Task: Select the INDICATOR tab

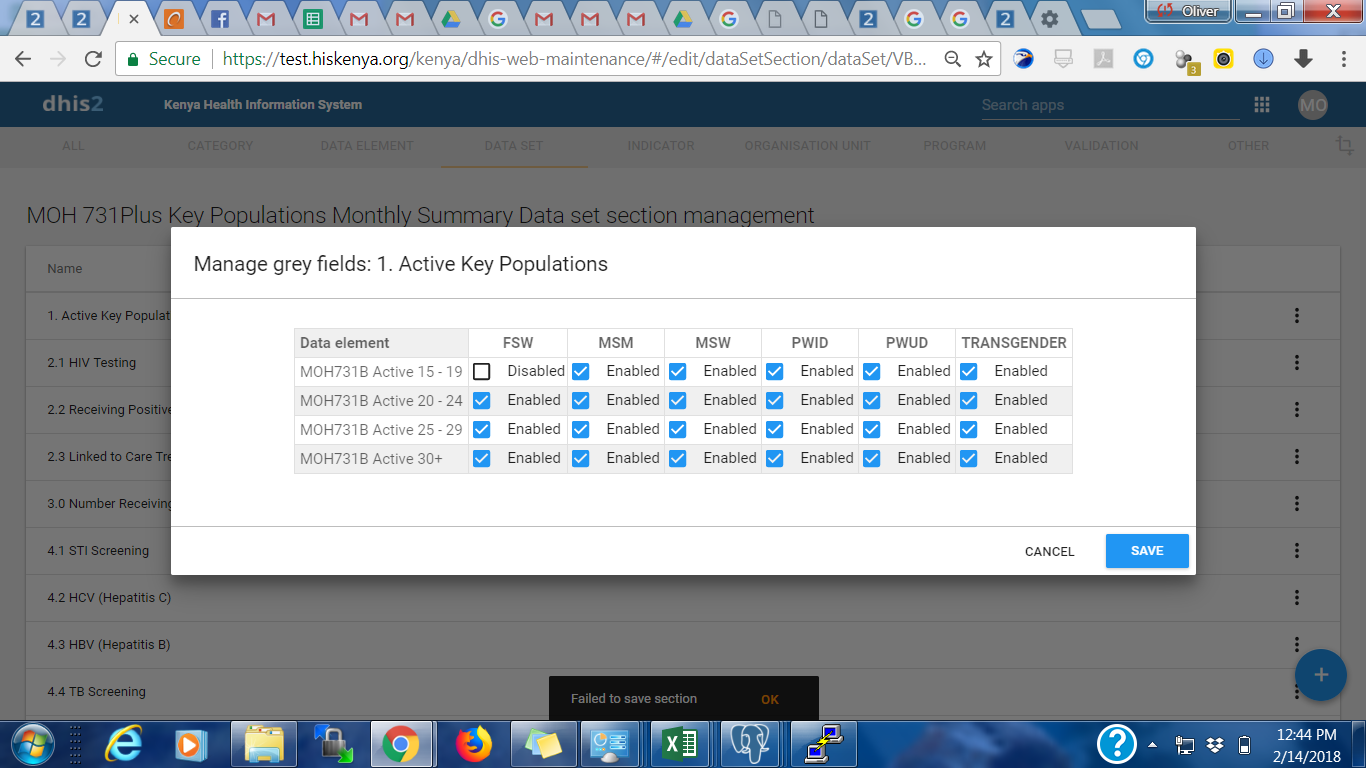Action: [x=661, y=146]
